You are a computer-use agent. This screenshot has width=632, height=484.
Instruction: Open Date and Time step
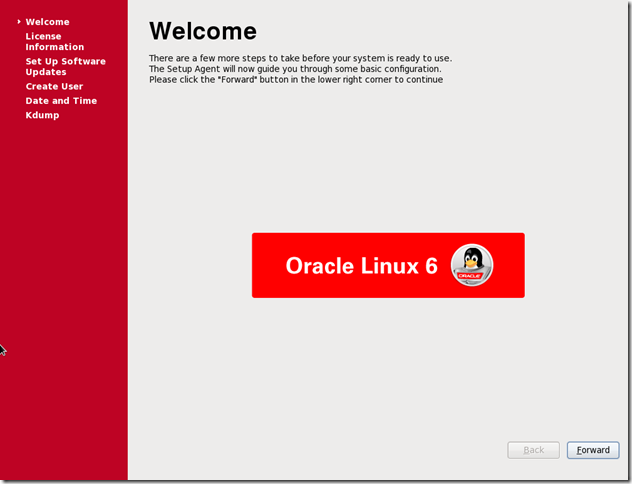pyautogui.click(x=61, y=101)
